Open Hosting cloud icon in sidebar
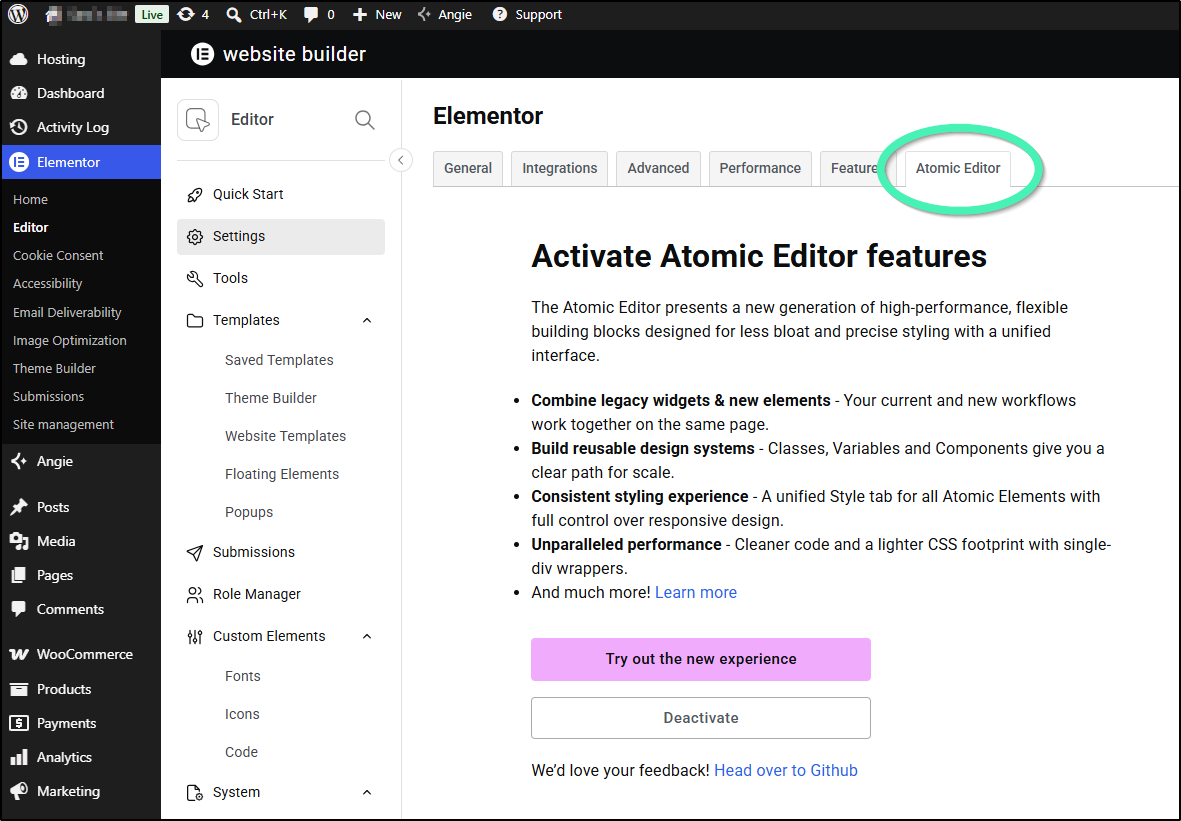This screenshot has width=1181, height=821. click(19, 59)
